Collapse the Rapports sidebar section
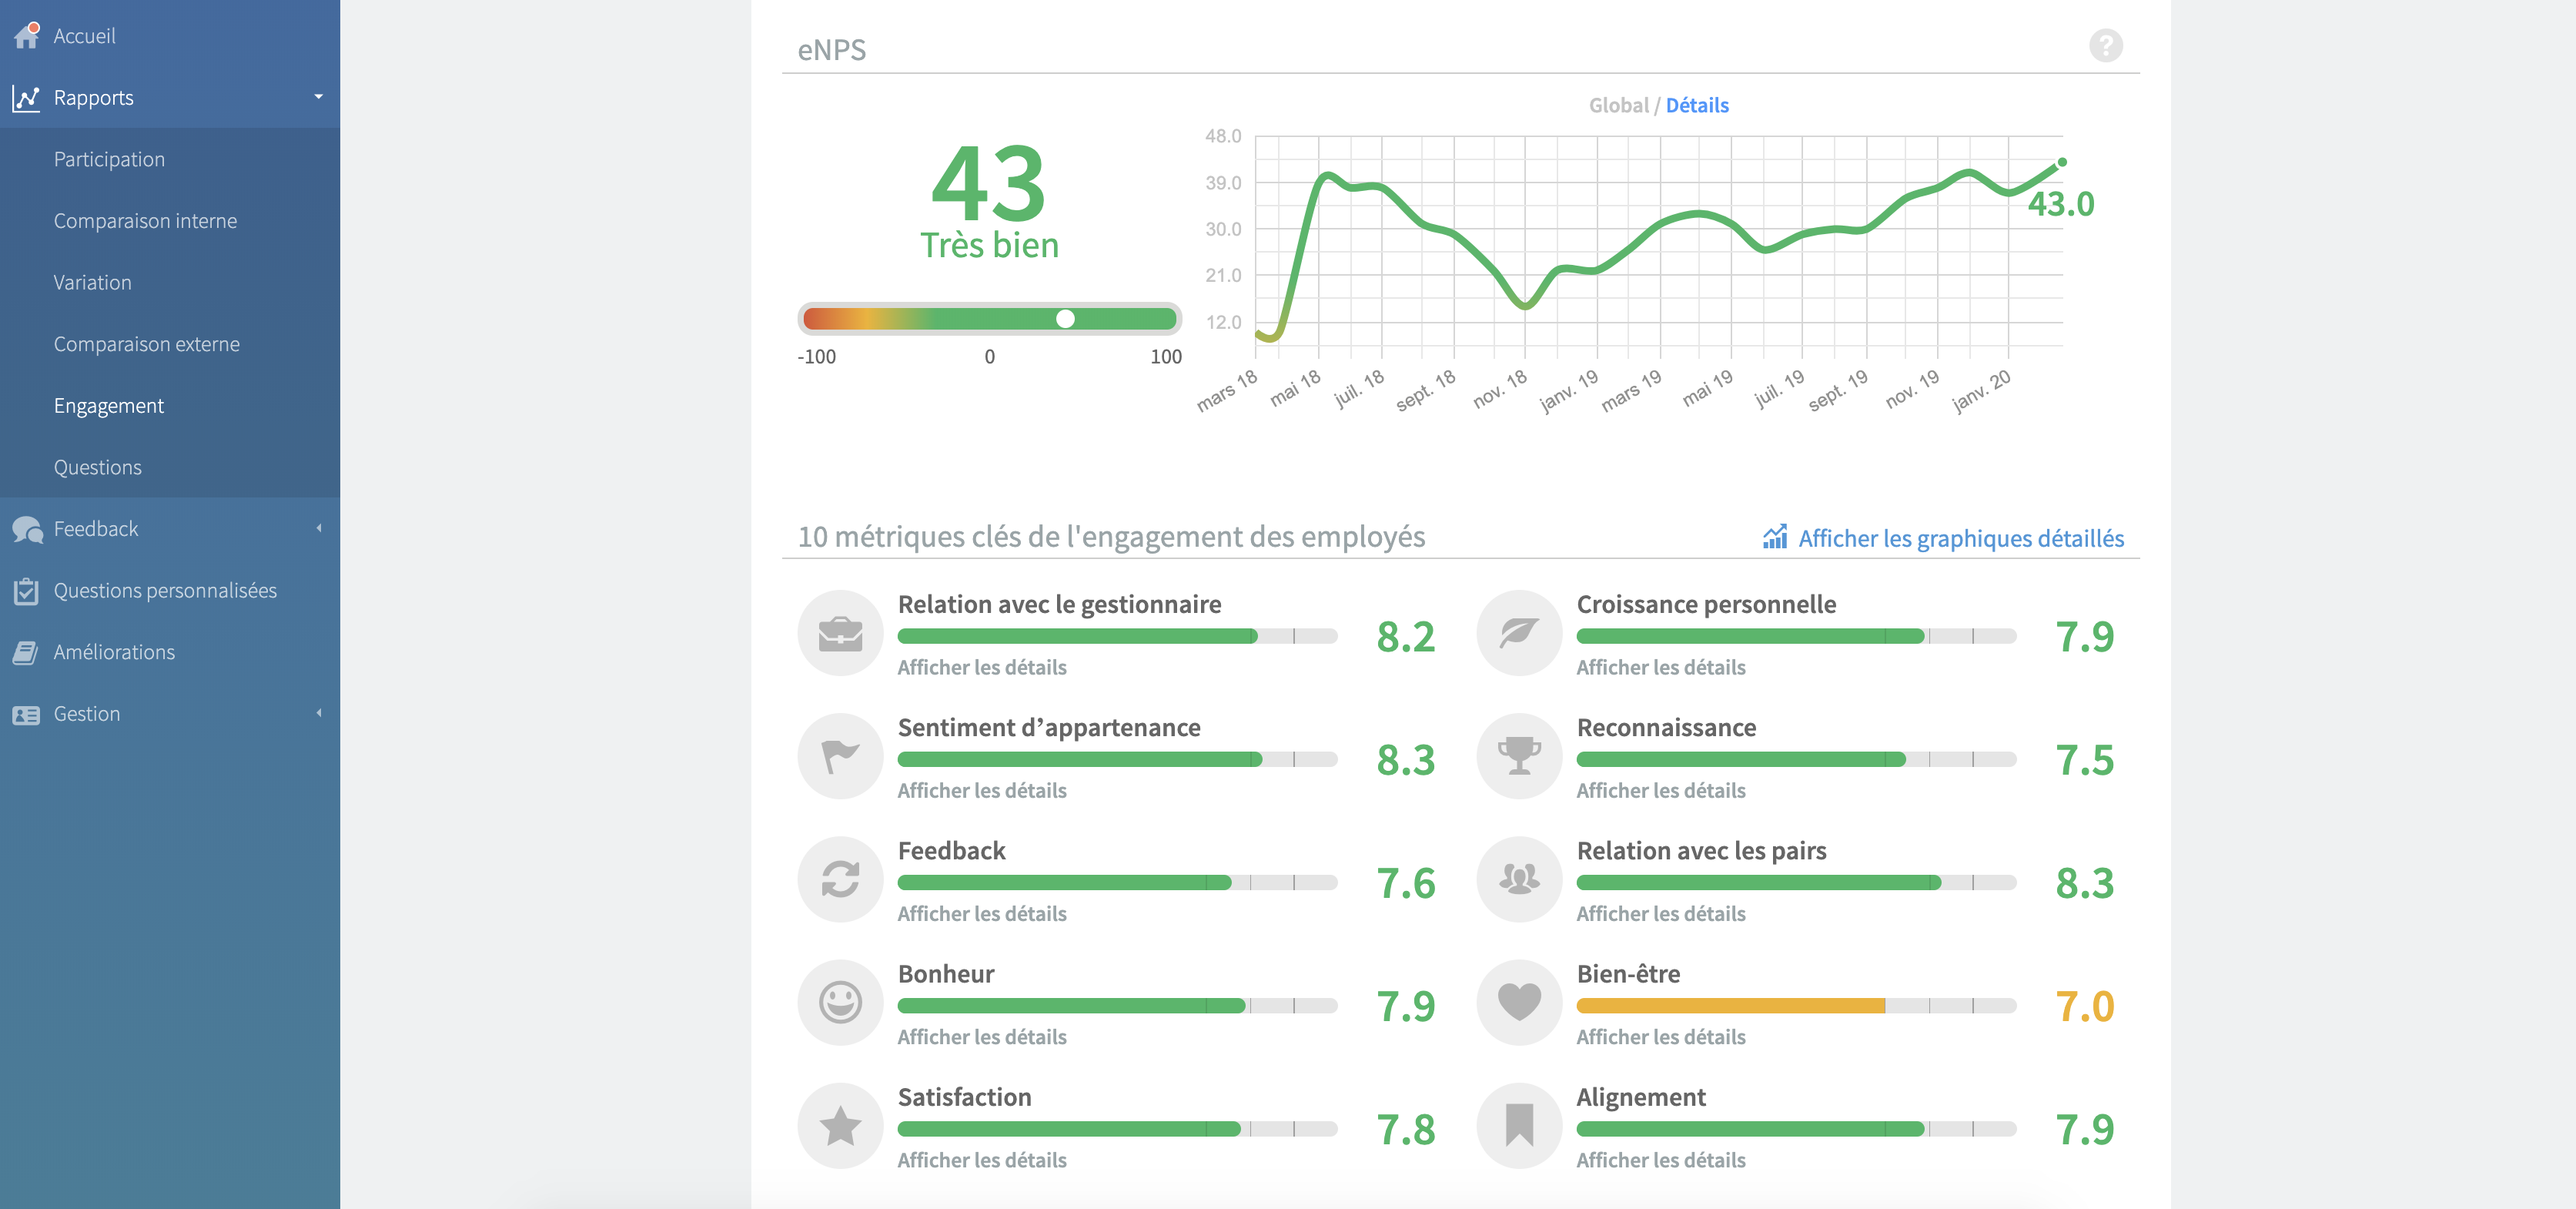This screenshot has height=1209, width=2576. click(x=318, y=97)
